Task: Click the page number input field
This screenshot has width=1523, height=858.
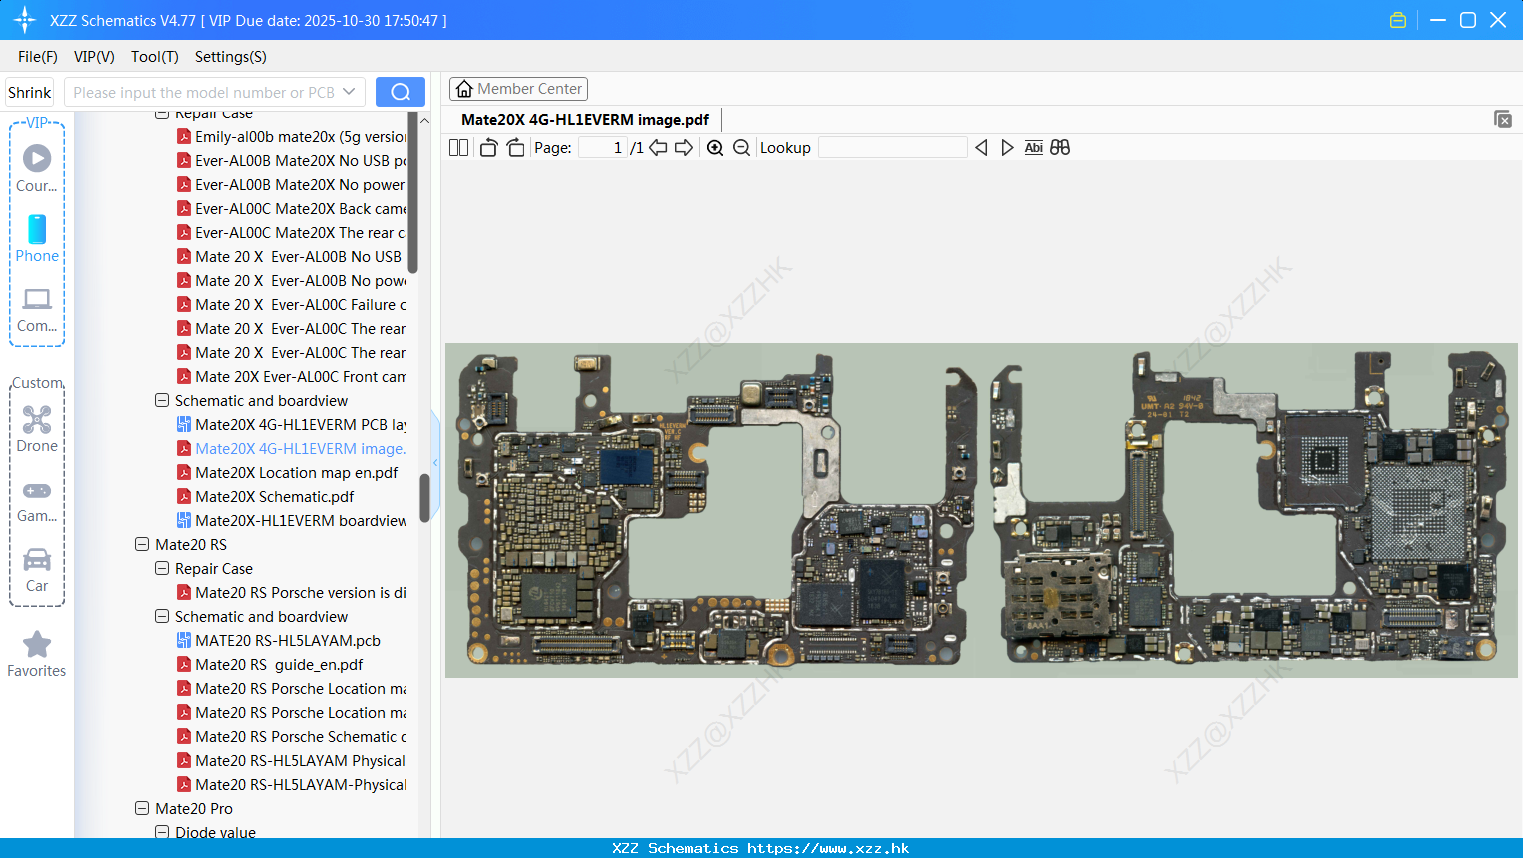Action: [x=603, y=148]
